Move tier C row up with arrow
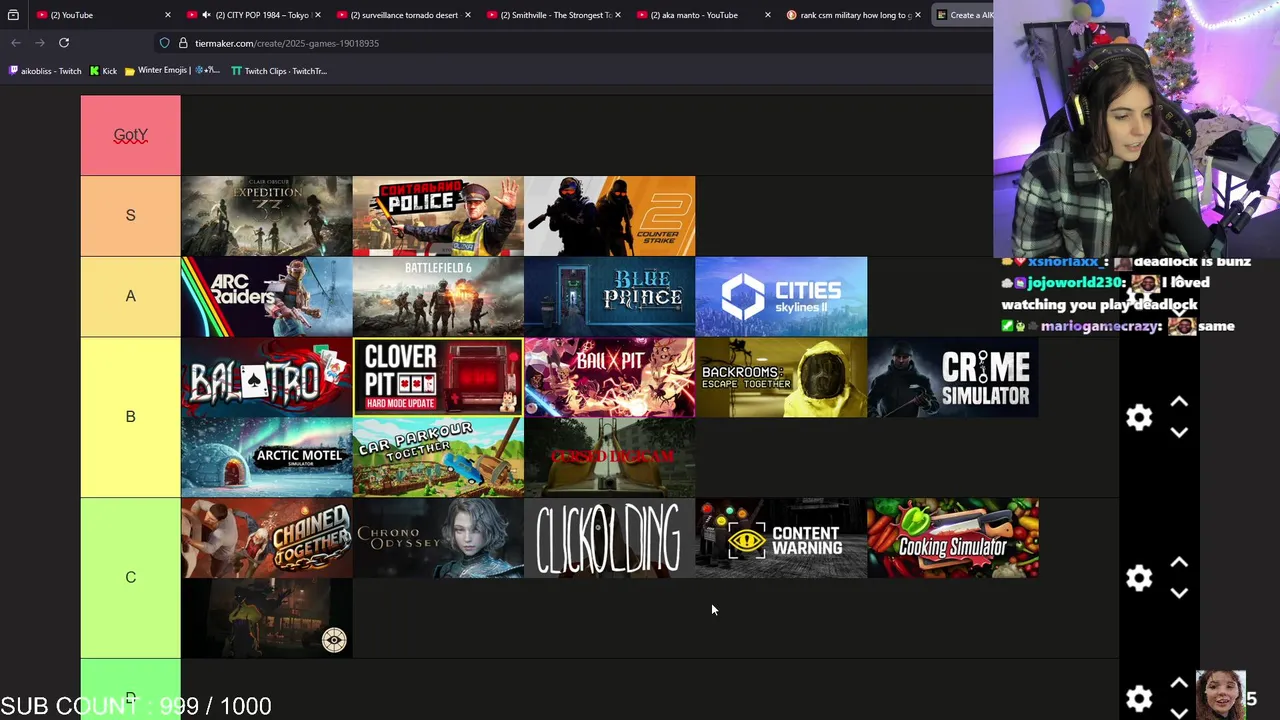Image resolution: width=1280 pixels, height=720 pixels. pyautogui.click(x=1179, y=563)
